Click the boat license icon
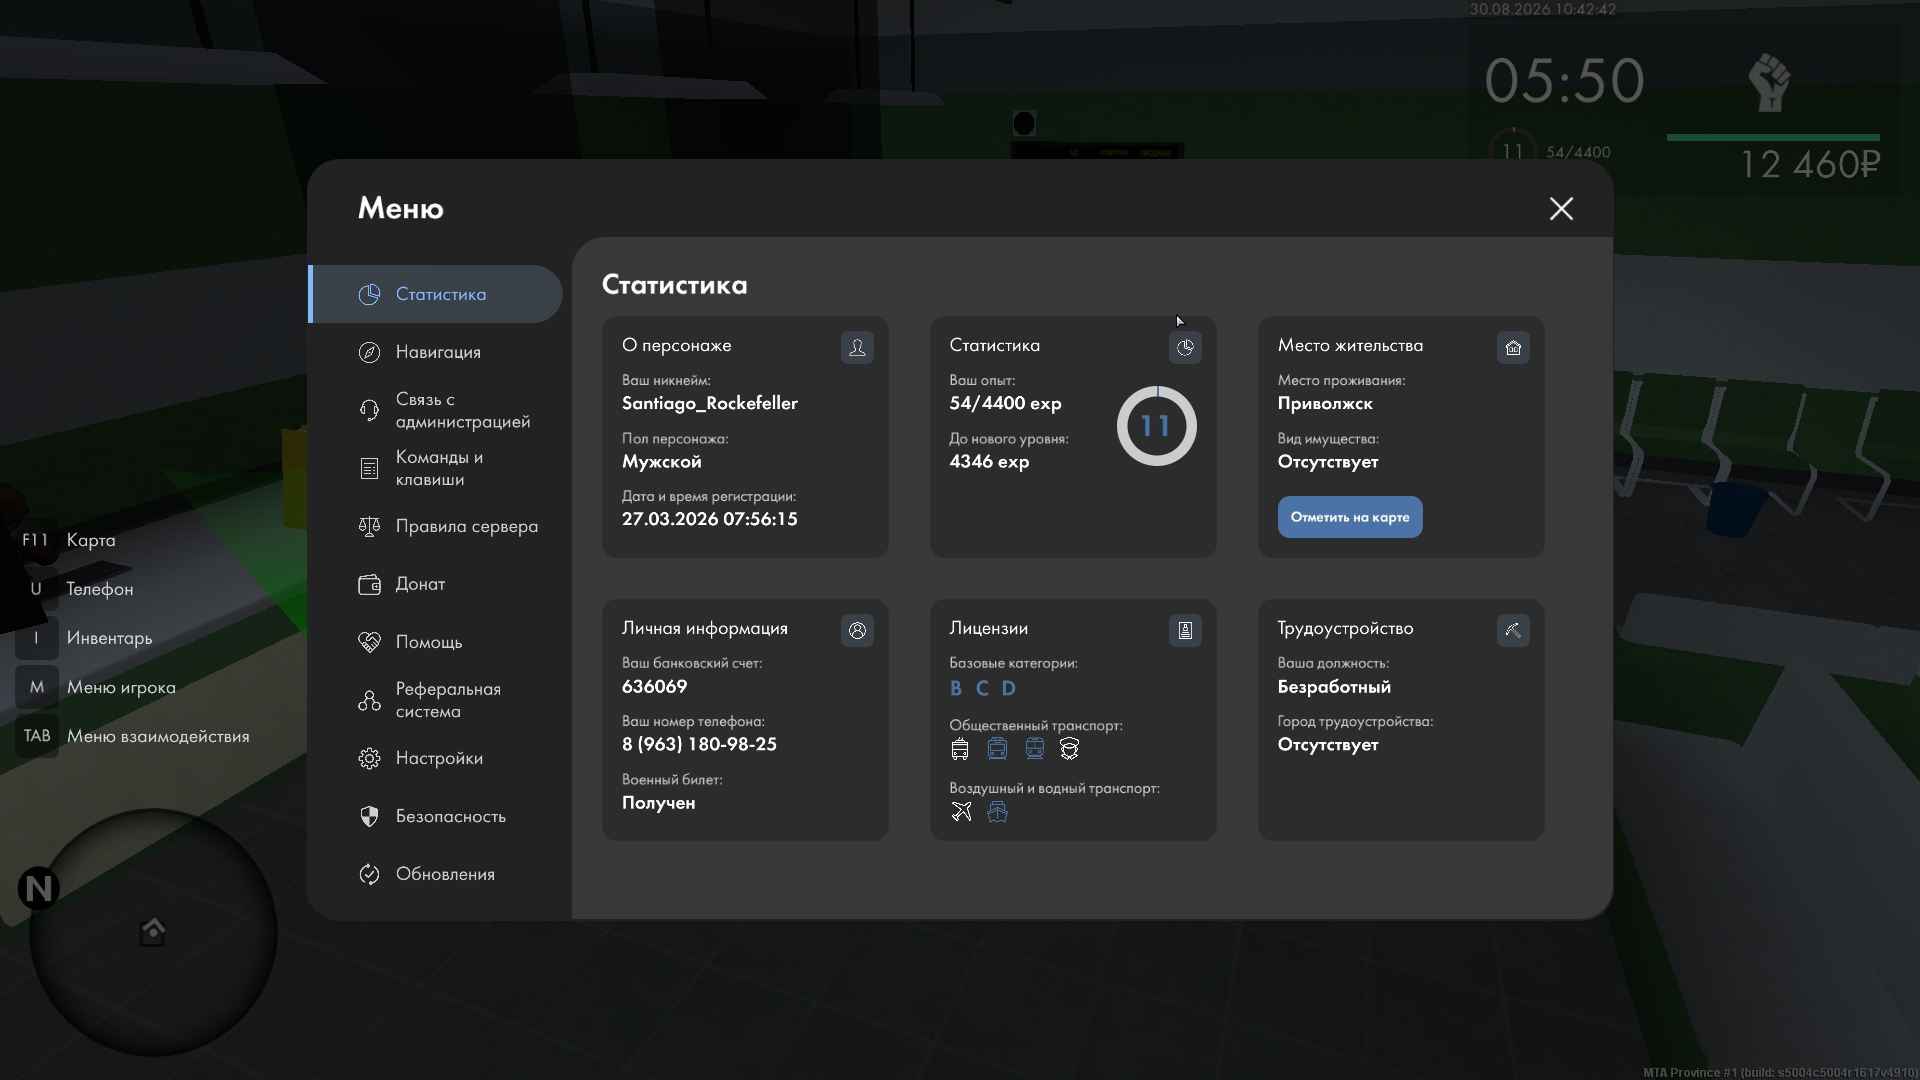 click(997, 811)
